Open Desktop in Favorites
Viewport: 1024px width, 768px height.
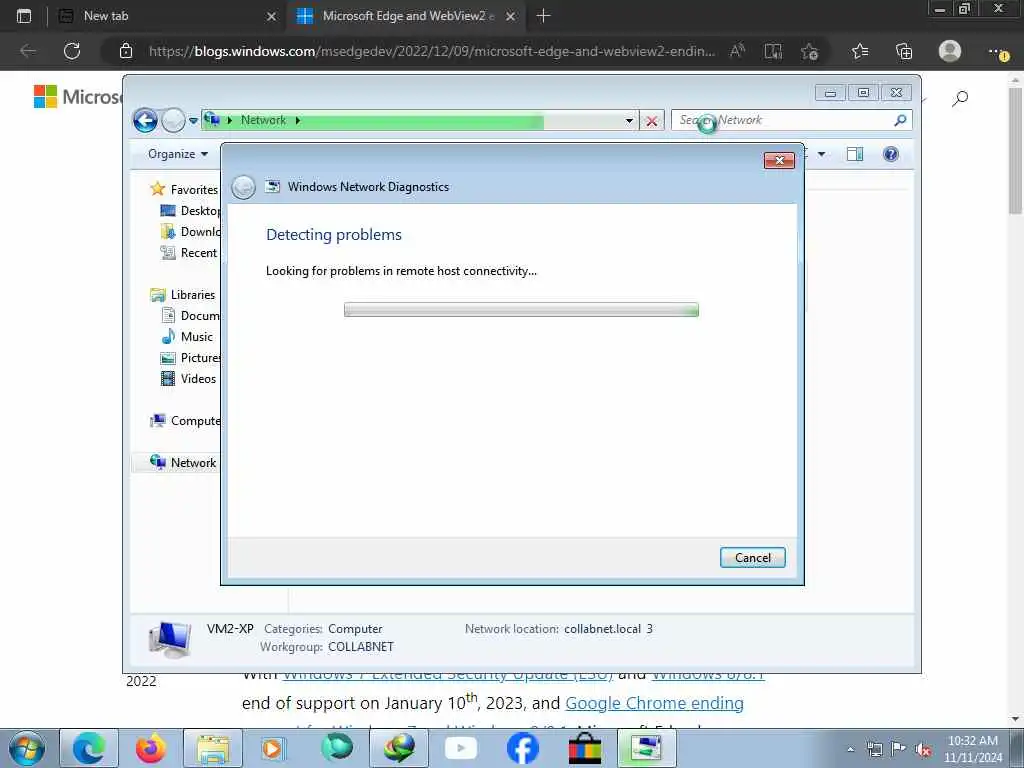(x=190, y=211)
